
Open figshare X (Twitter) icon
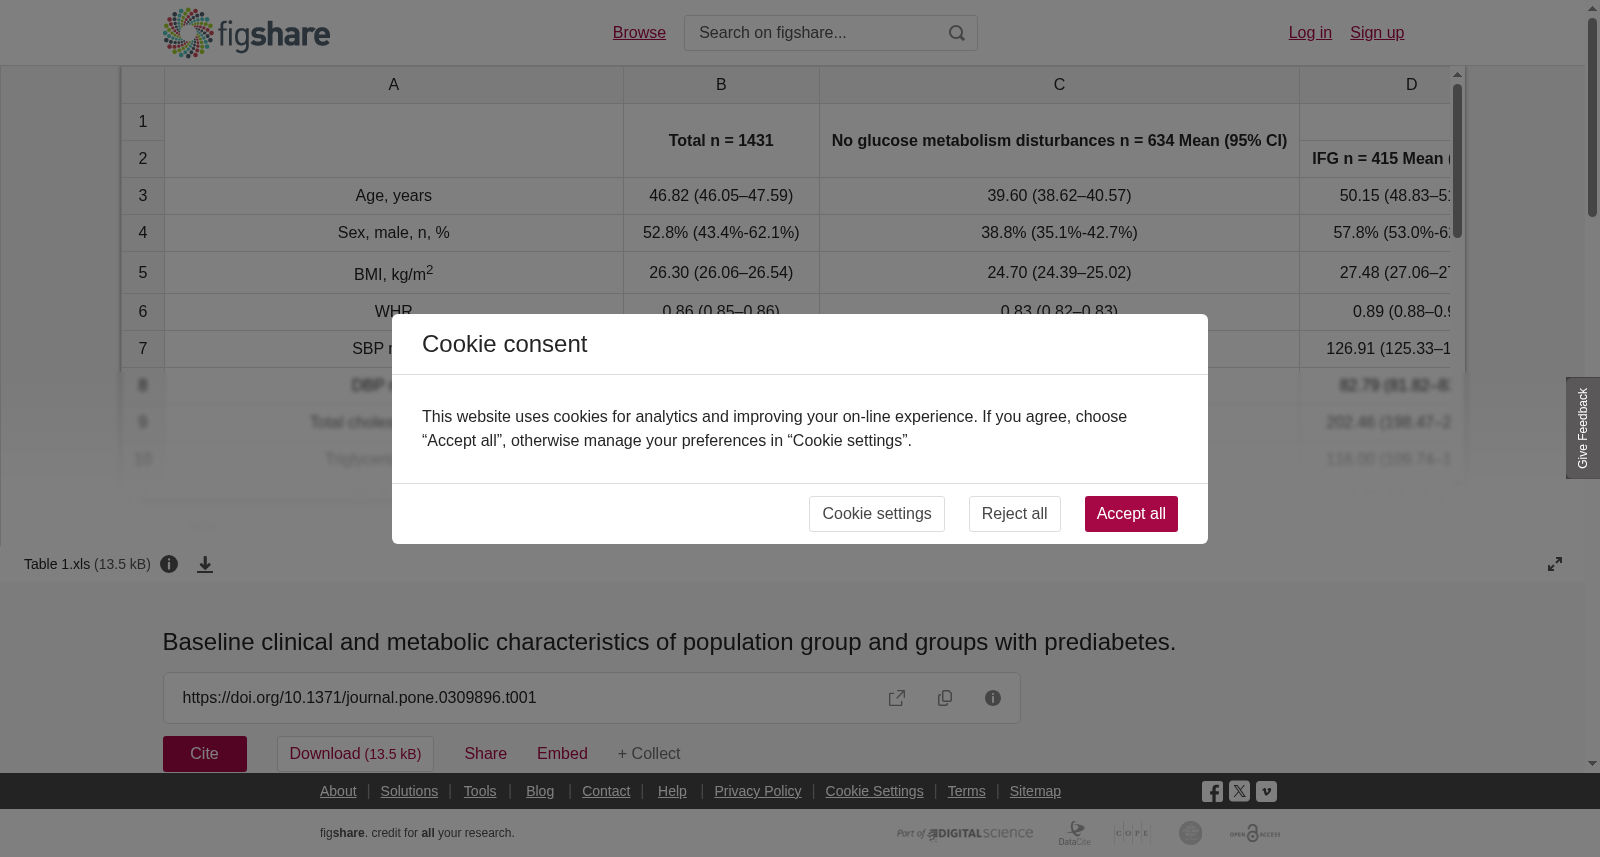(1239, 791)
